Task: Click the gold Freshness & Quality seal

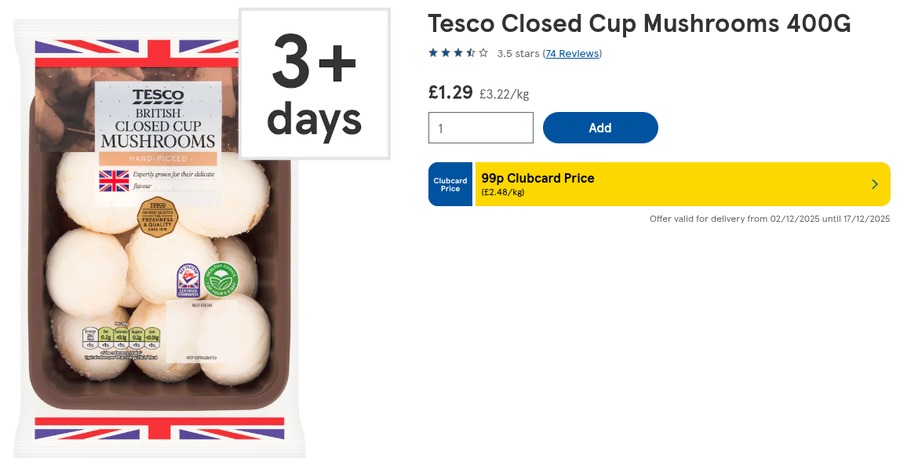Action: pyautogui.click(x=156, y=220)
